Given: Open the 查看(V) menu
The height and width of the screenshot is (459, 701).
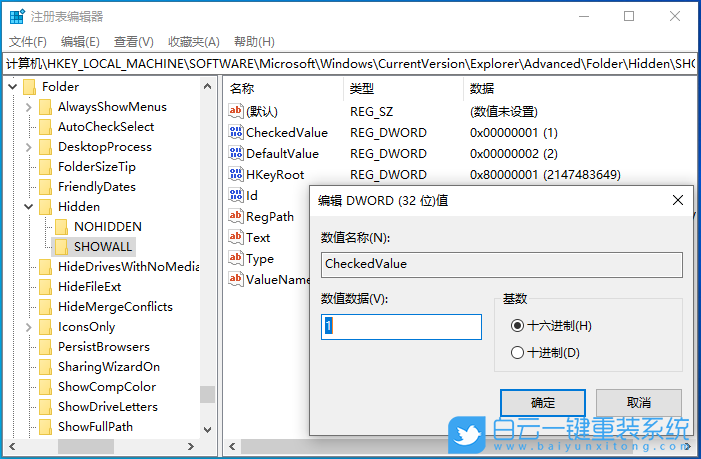Looking at the screenshot, I should click(134, 42).
